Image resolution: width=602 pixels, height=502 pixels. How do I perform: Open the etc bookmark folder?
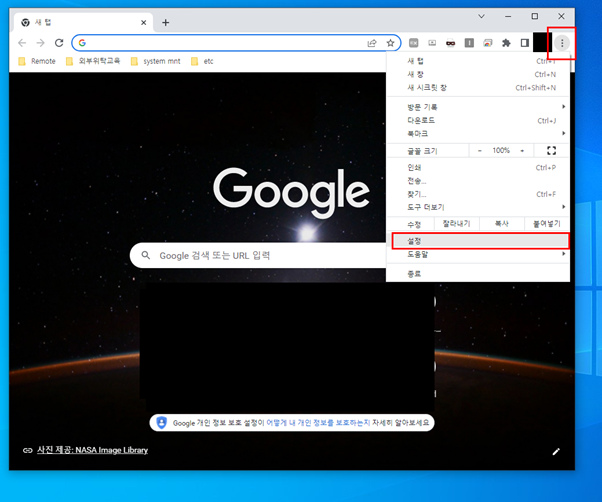pos(202,61)
